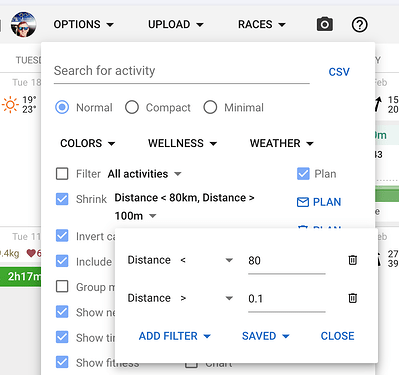Open the ADD FILTER dropdown

point(175,336)
